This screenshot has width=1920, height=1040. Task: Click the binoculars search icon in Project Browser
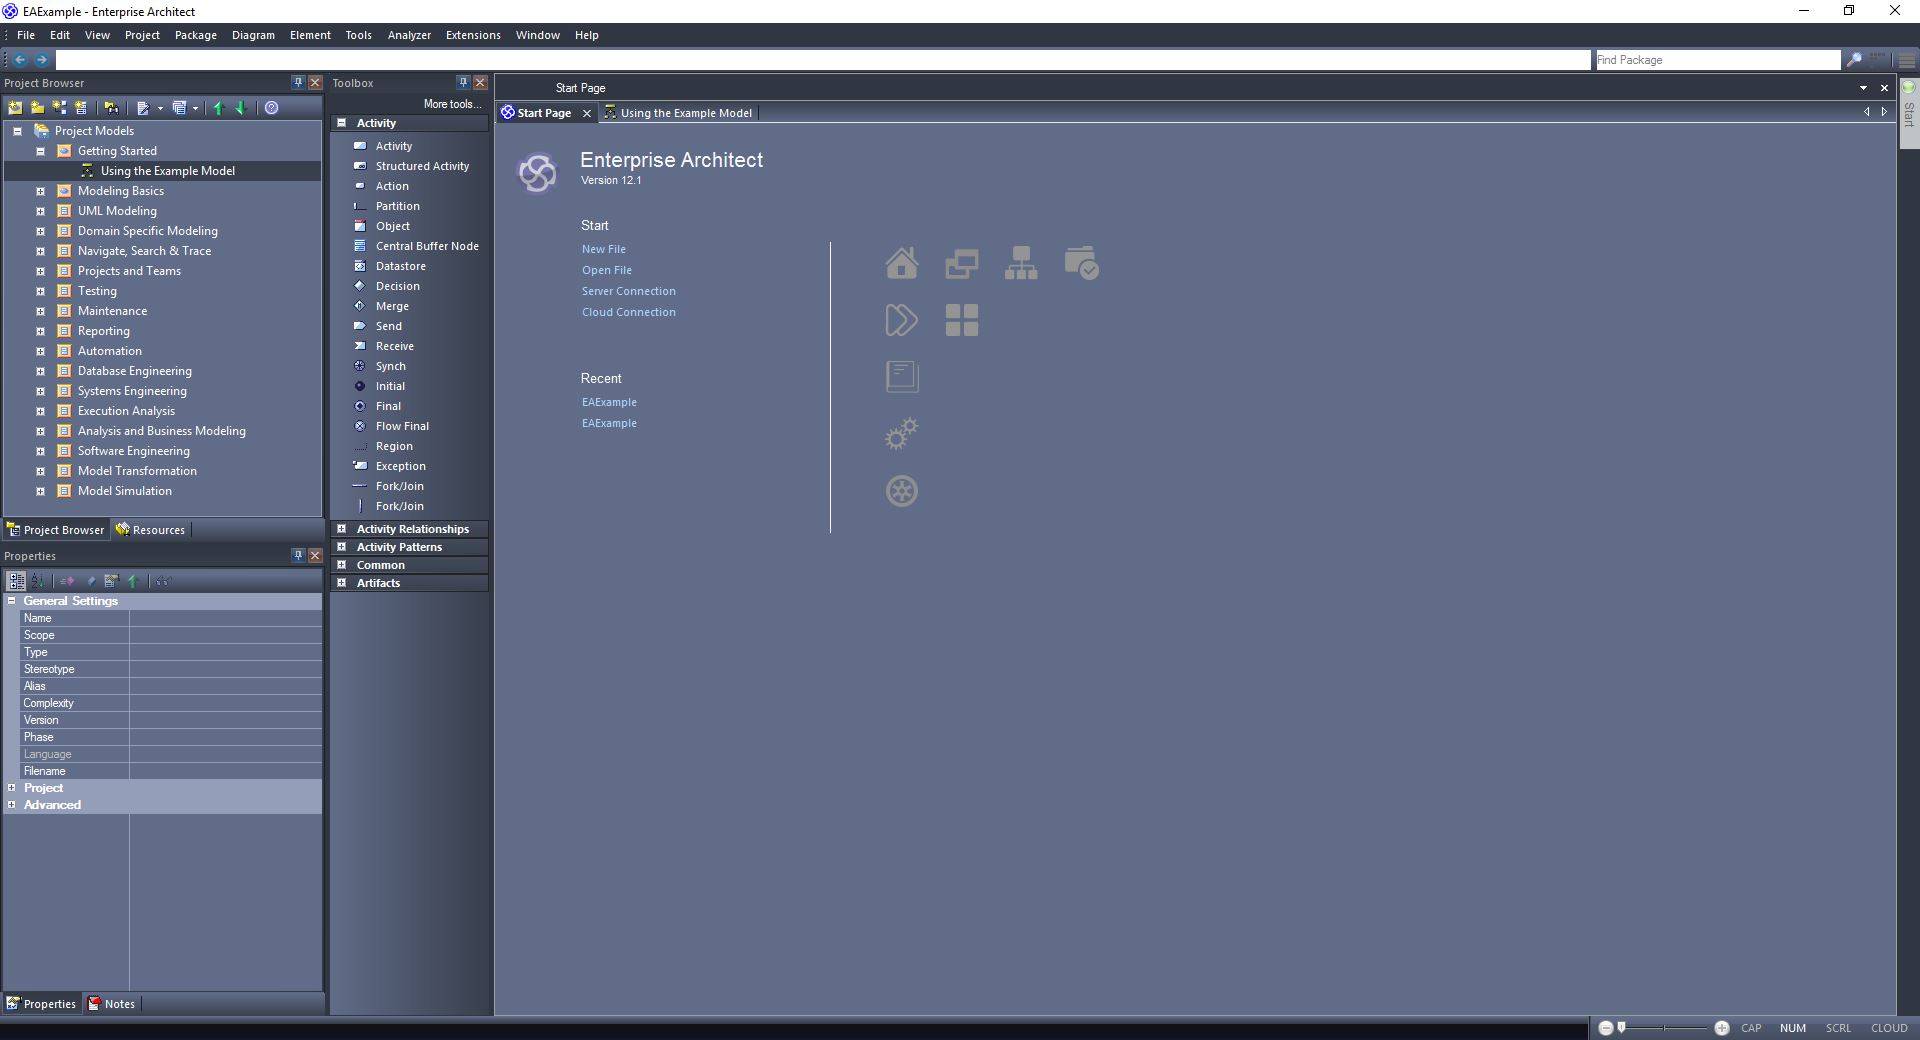(x=111, y=107)
